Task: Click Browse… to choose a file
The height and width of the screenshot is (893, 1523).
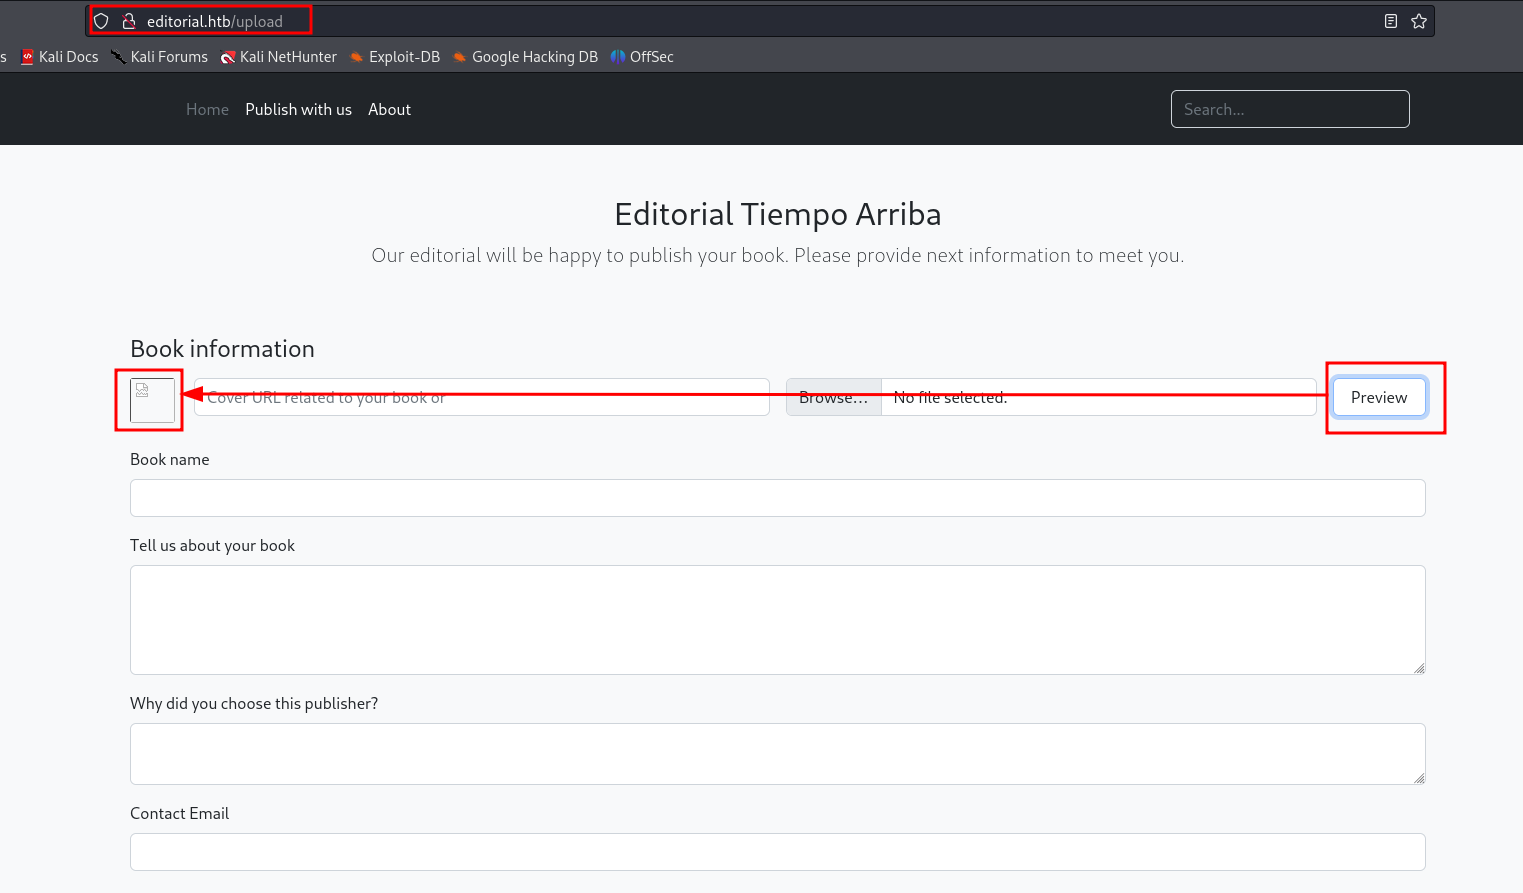Action: point(833,398)
